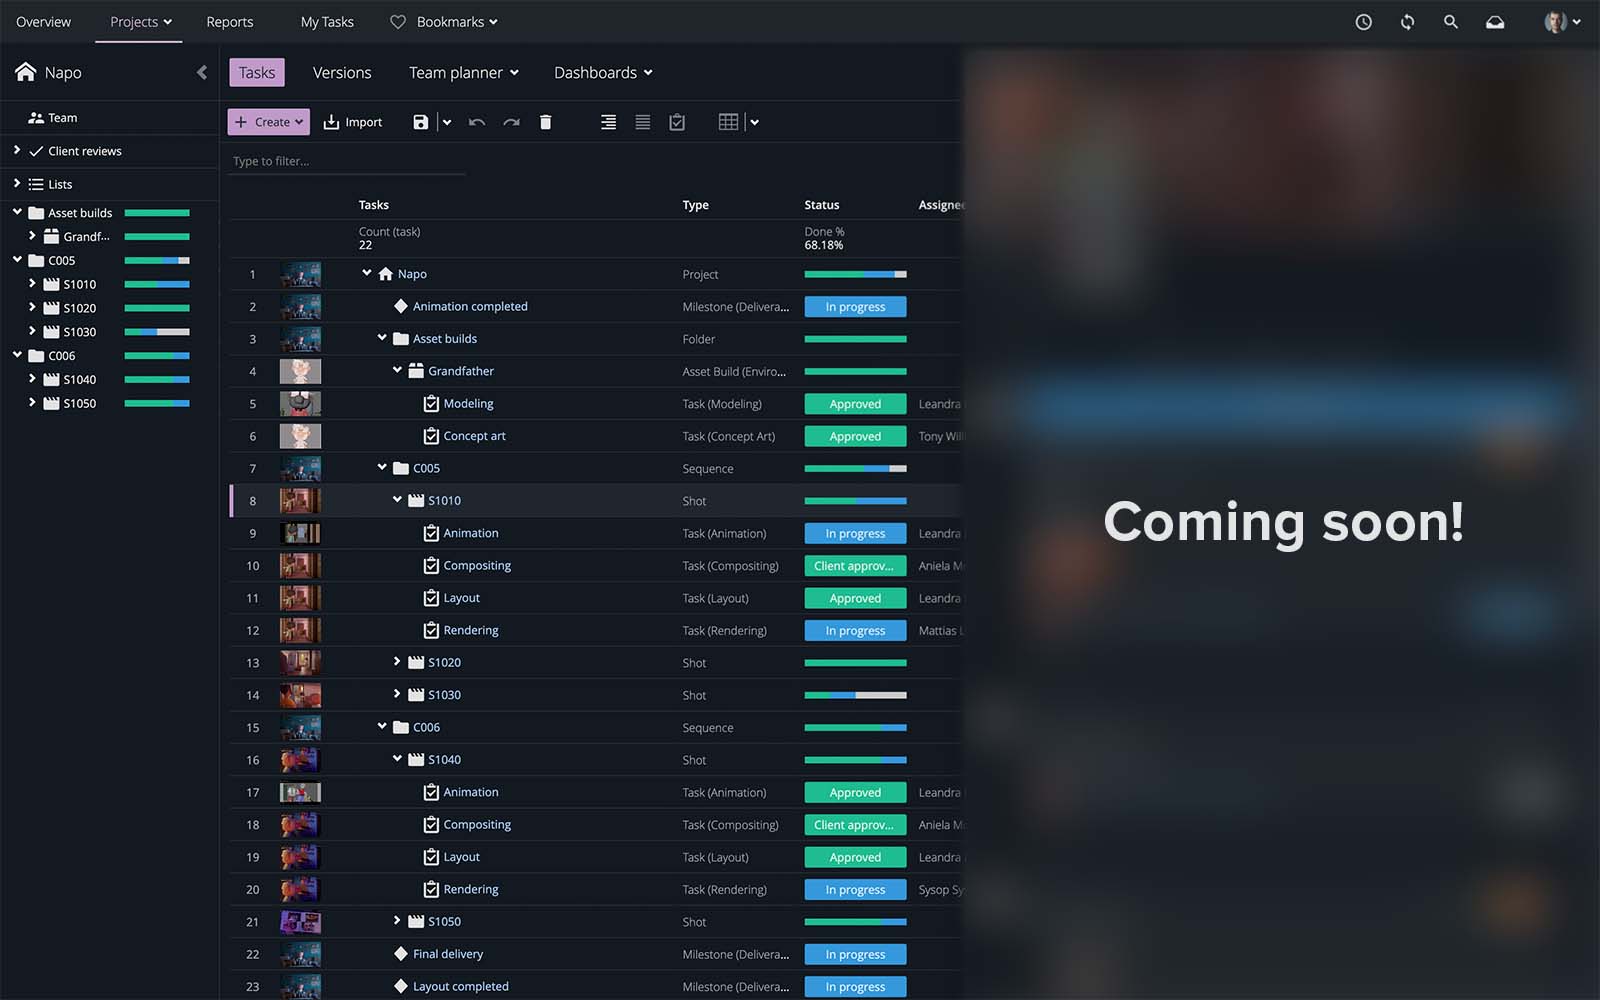Open the Reports menu item
This screenshot has width=1600, height=1000.
coord(229,22)
